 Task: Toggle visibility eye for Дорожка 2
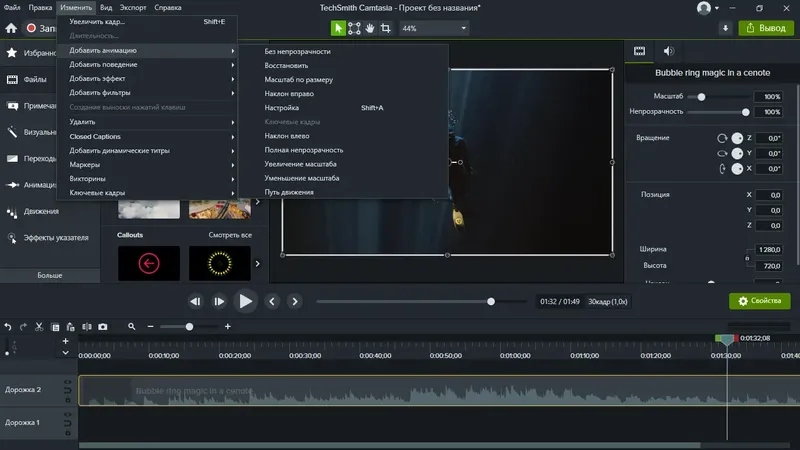(x=67, y=383)
